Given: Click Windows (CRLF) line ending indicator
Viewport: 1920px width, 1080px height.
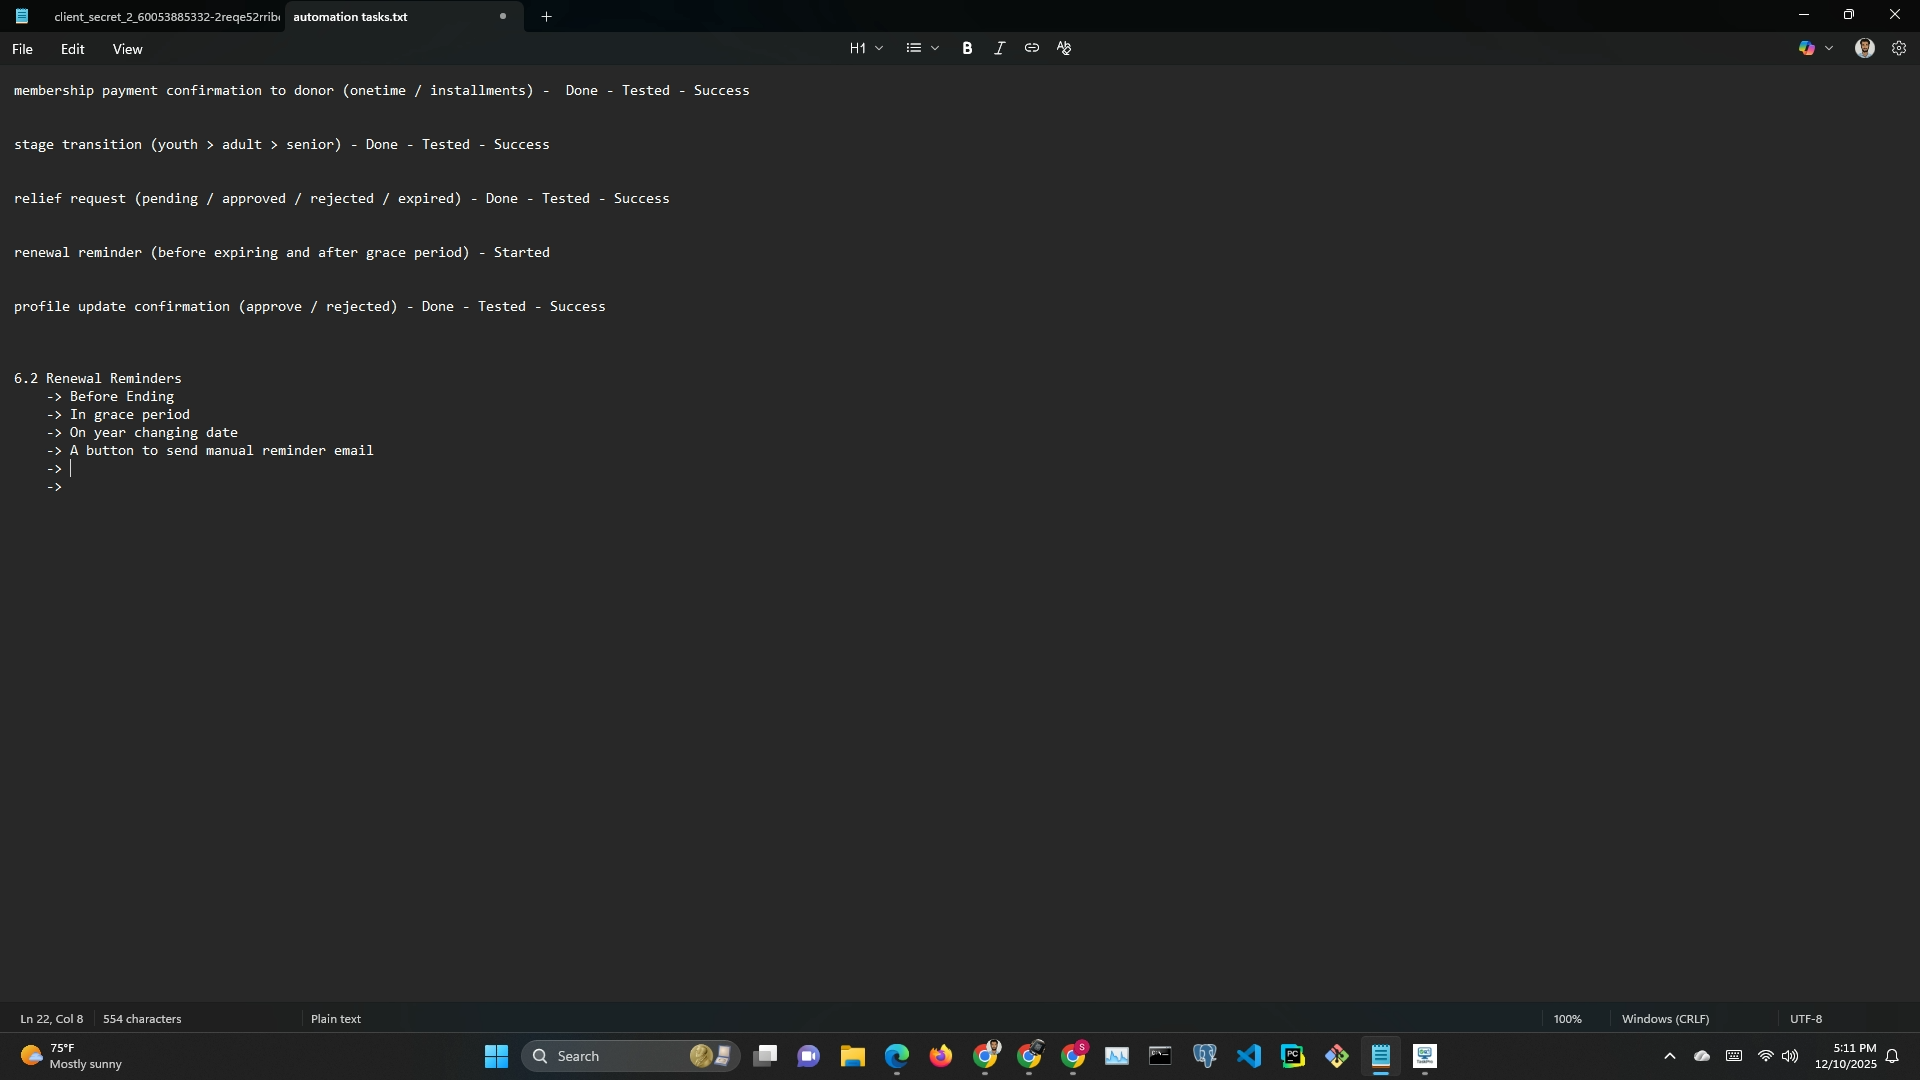Looking at the screenshot, I should pyautogui.click(x=1665, y=1019).
